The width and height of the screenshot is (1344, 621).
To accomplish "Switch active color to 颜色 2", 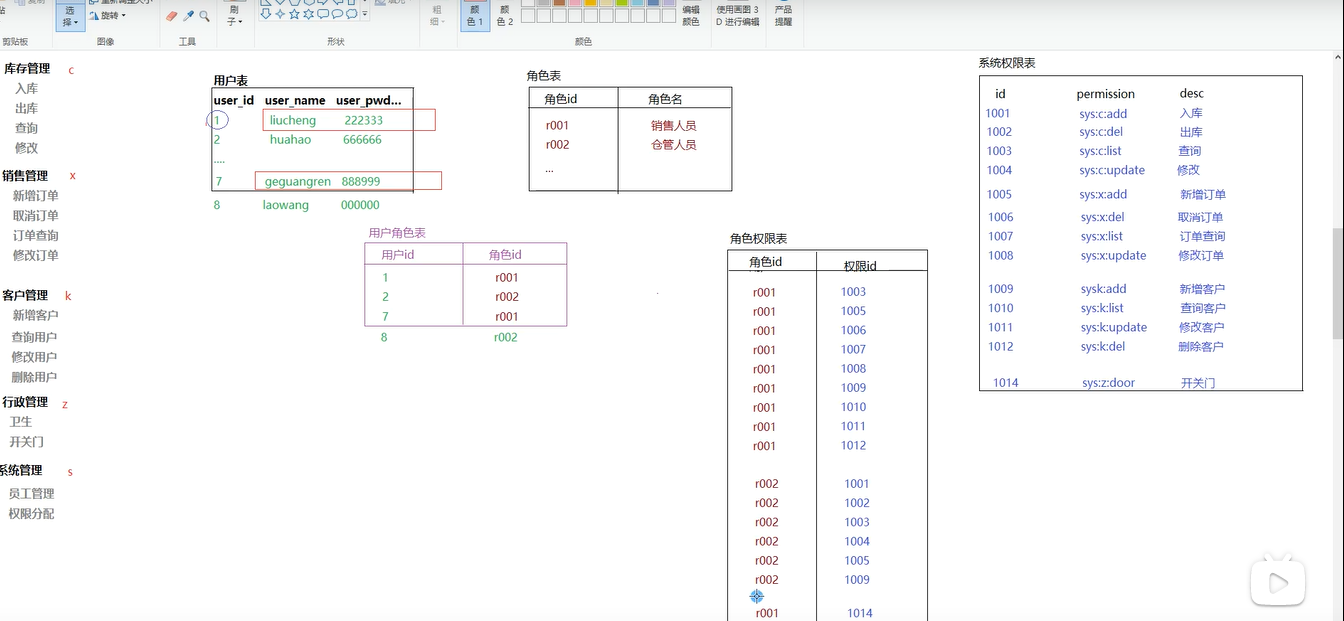I will 505,15.
